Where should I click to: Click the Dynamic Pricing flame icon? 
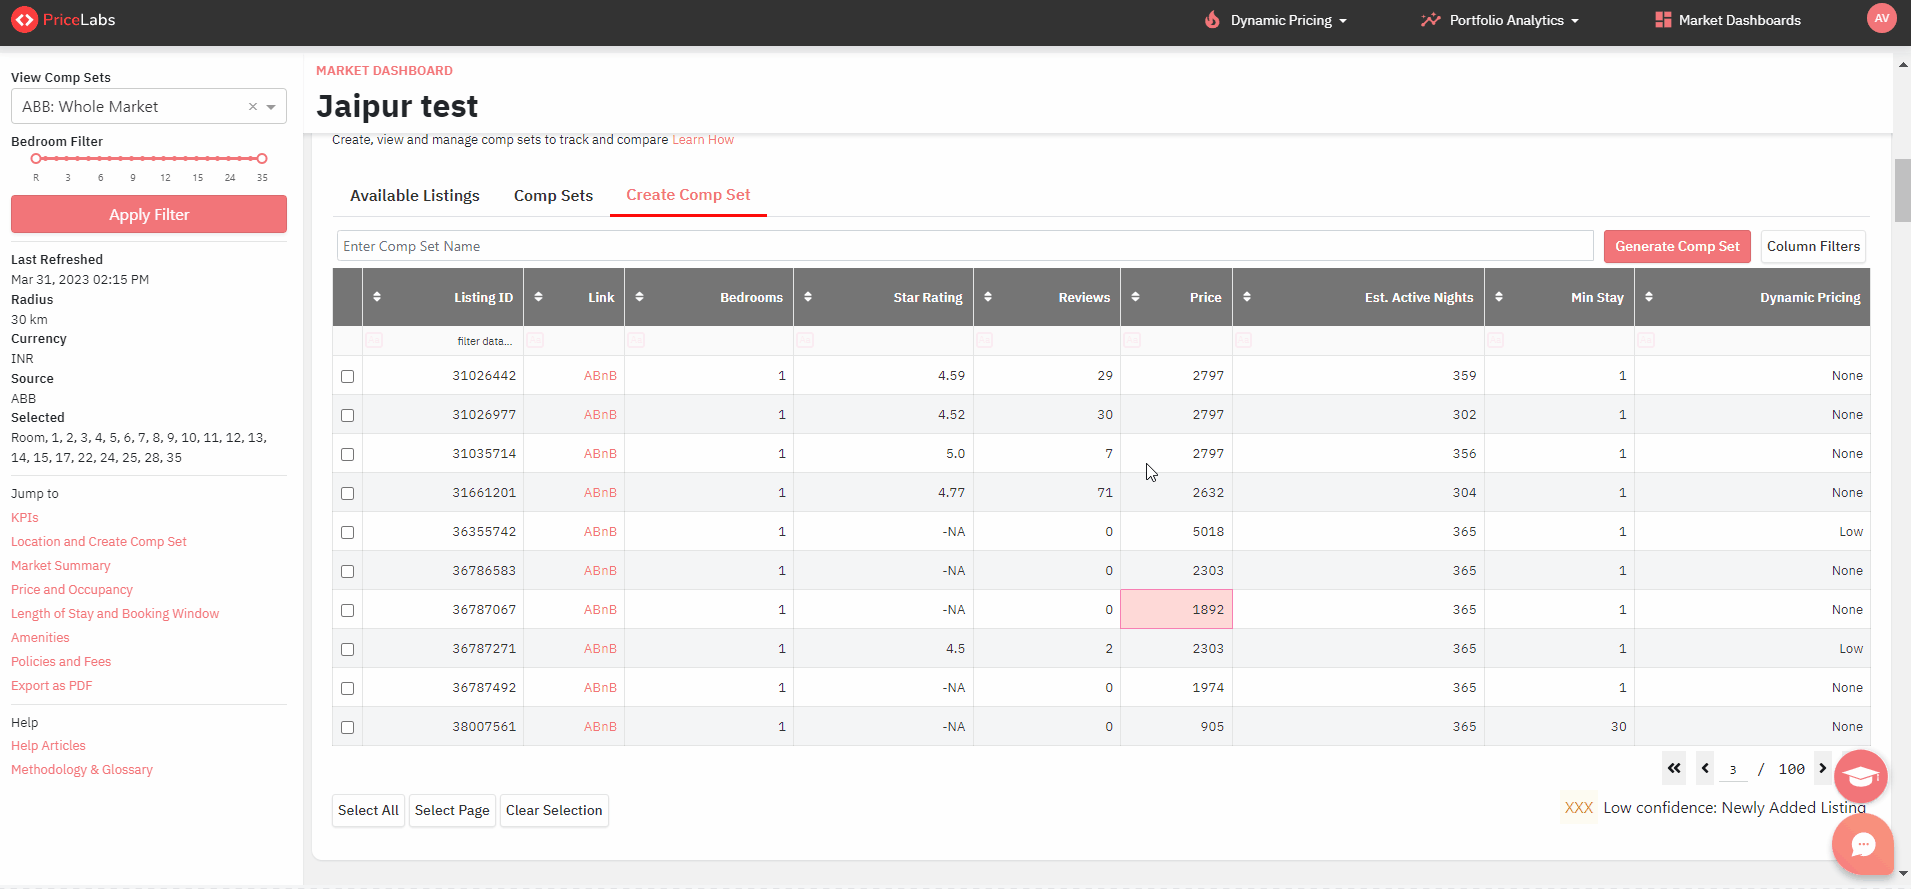coord(1212,20)
